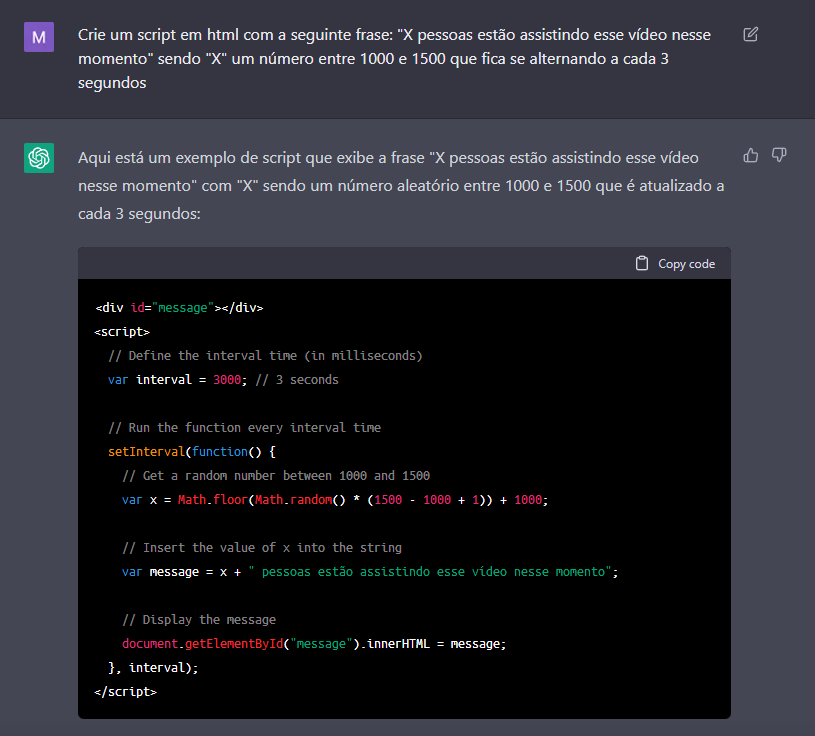
Task: Give the response a thumbs down
Action: click(x=779, y=155)
